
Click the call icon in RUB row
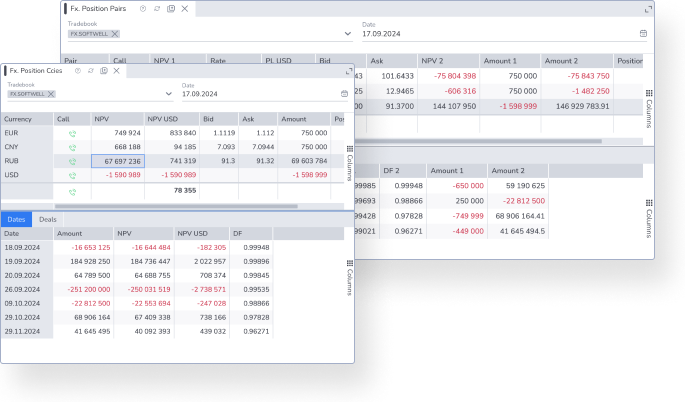[x=72, y=161]
